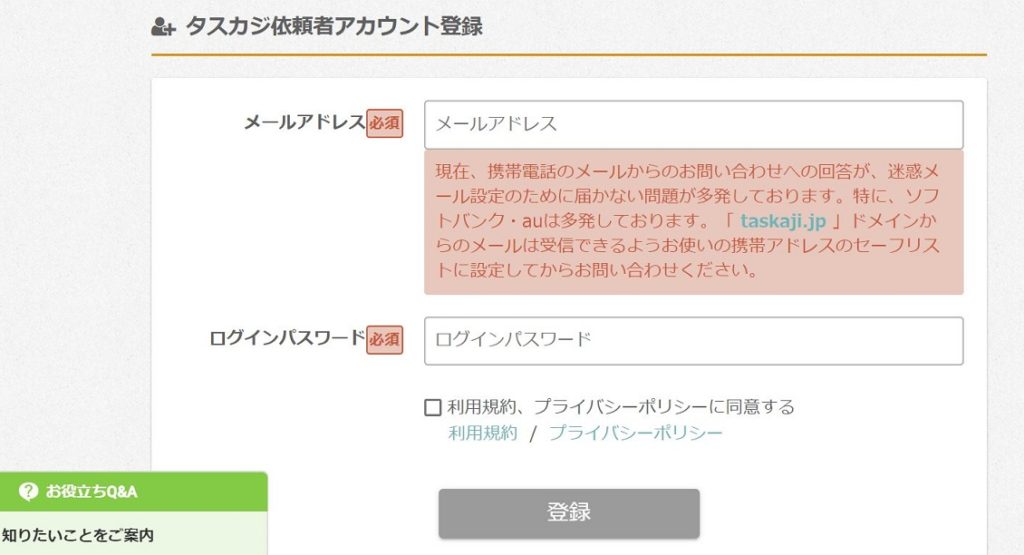This screenshot has width=1024, height=555.
Task: Click the タスカジ依頼者アカウント登録 heading text
Action: click(334, 26)
